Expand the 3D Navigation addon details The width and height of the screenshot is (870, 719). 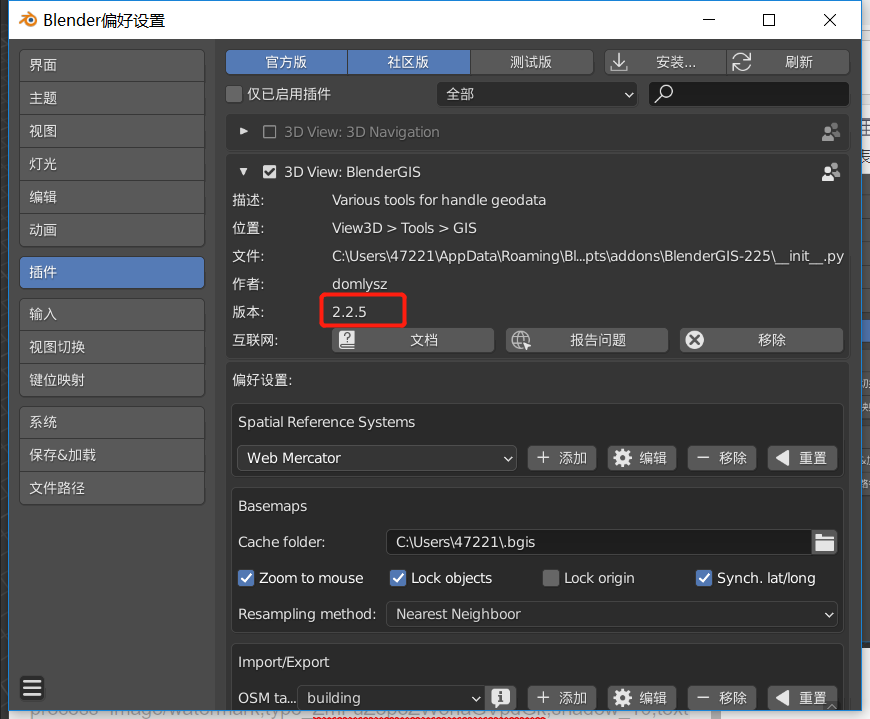click(244, 131)
